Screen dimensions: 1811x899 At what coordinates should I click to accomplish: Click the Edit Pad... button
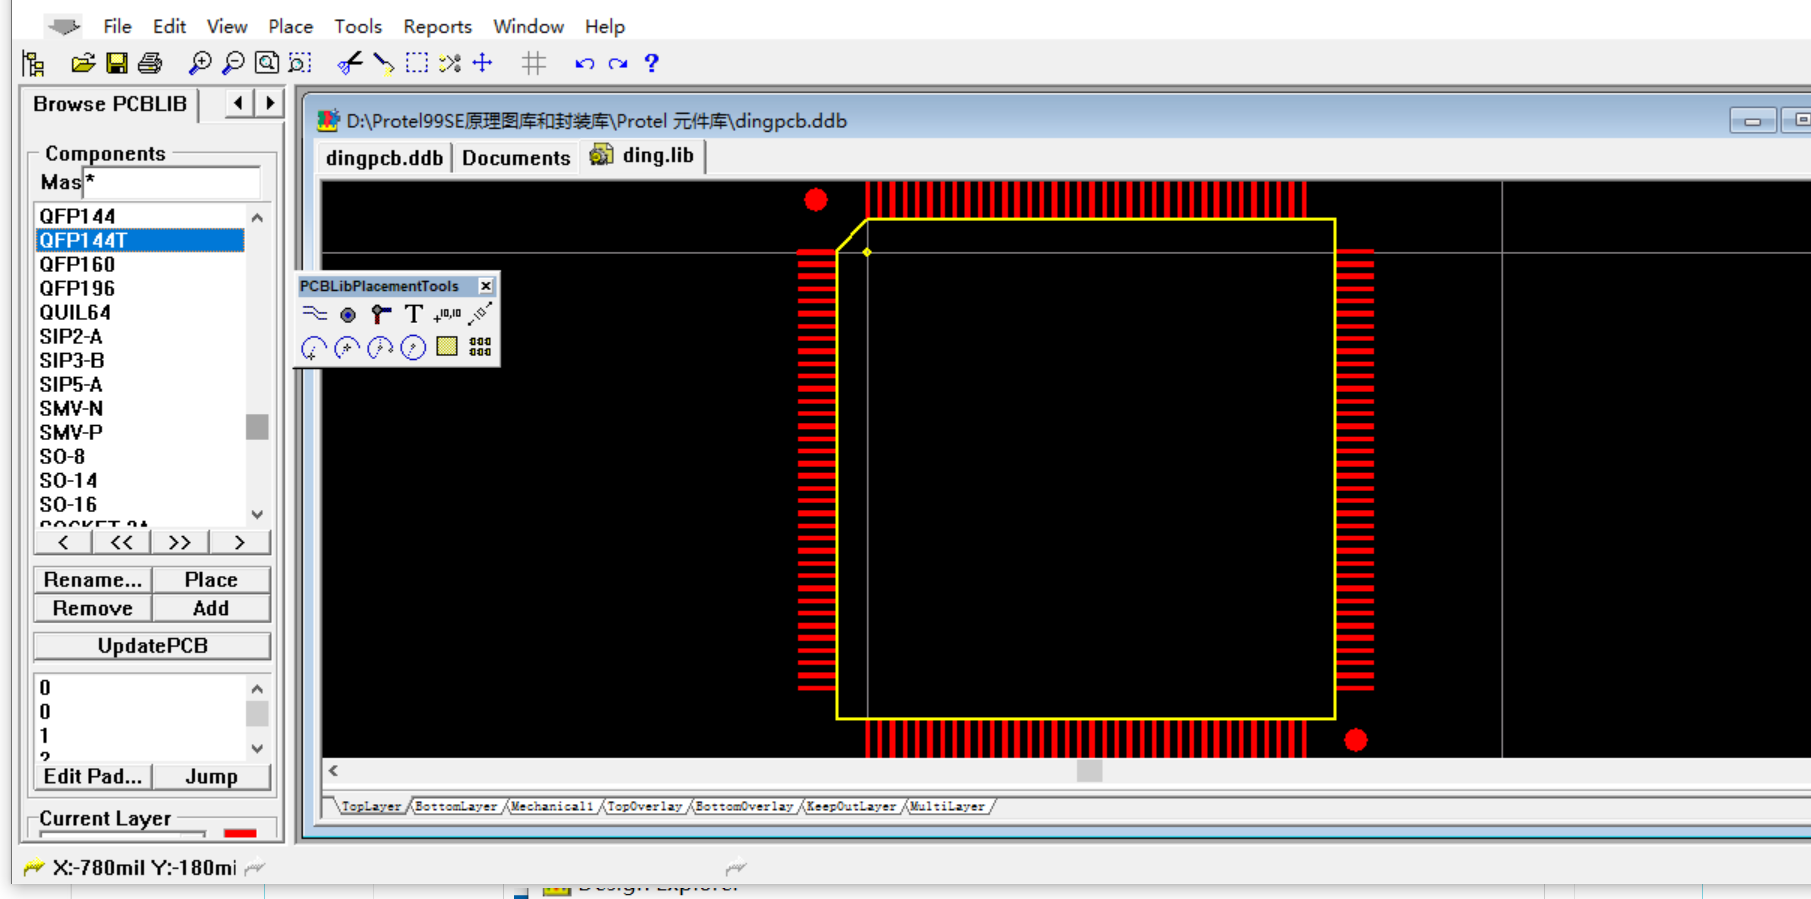tap(93, 776)
